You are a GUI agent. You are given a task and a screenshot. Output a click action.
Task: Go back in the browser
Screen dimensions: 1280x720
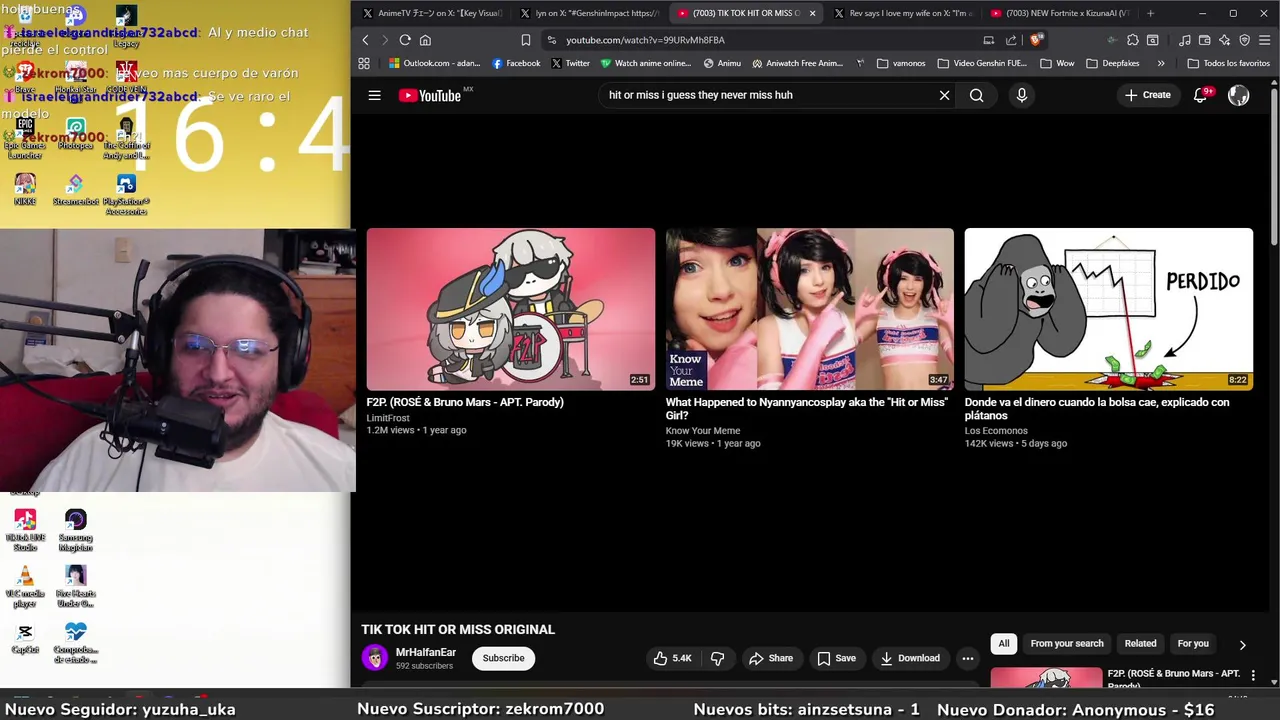click(365, 40)
